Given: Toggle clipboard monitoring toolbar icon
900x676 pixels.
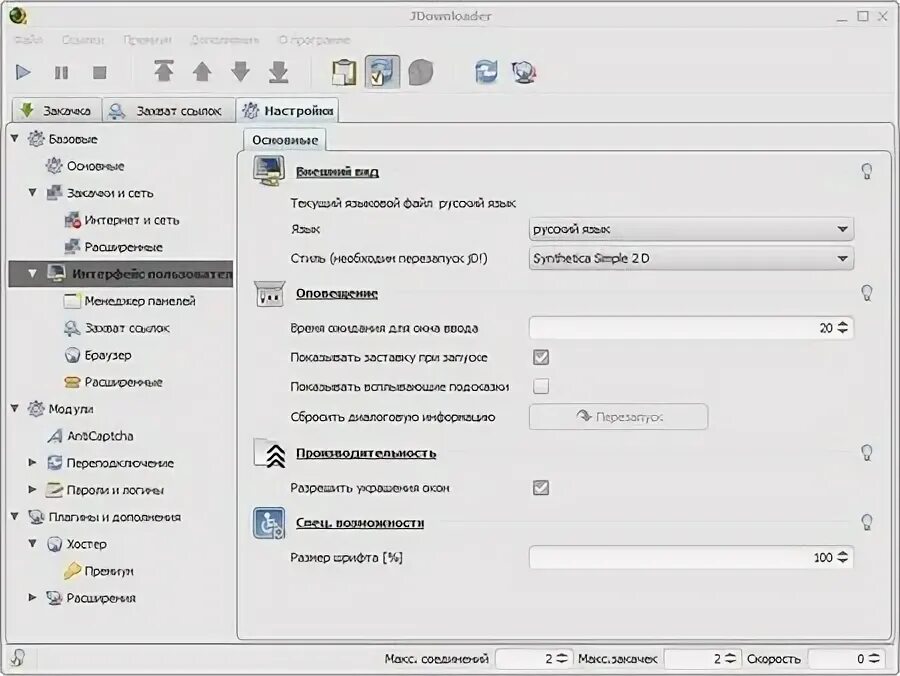Looking at the screenshot, I should point(344,72).
